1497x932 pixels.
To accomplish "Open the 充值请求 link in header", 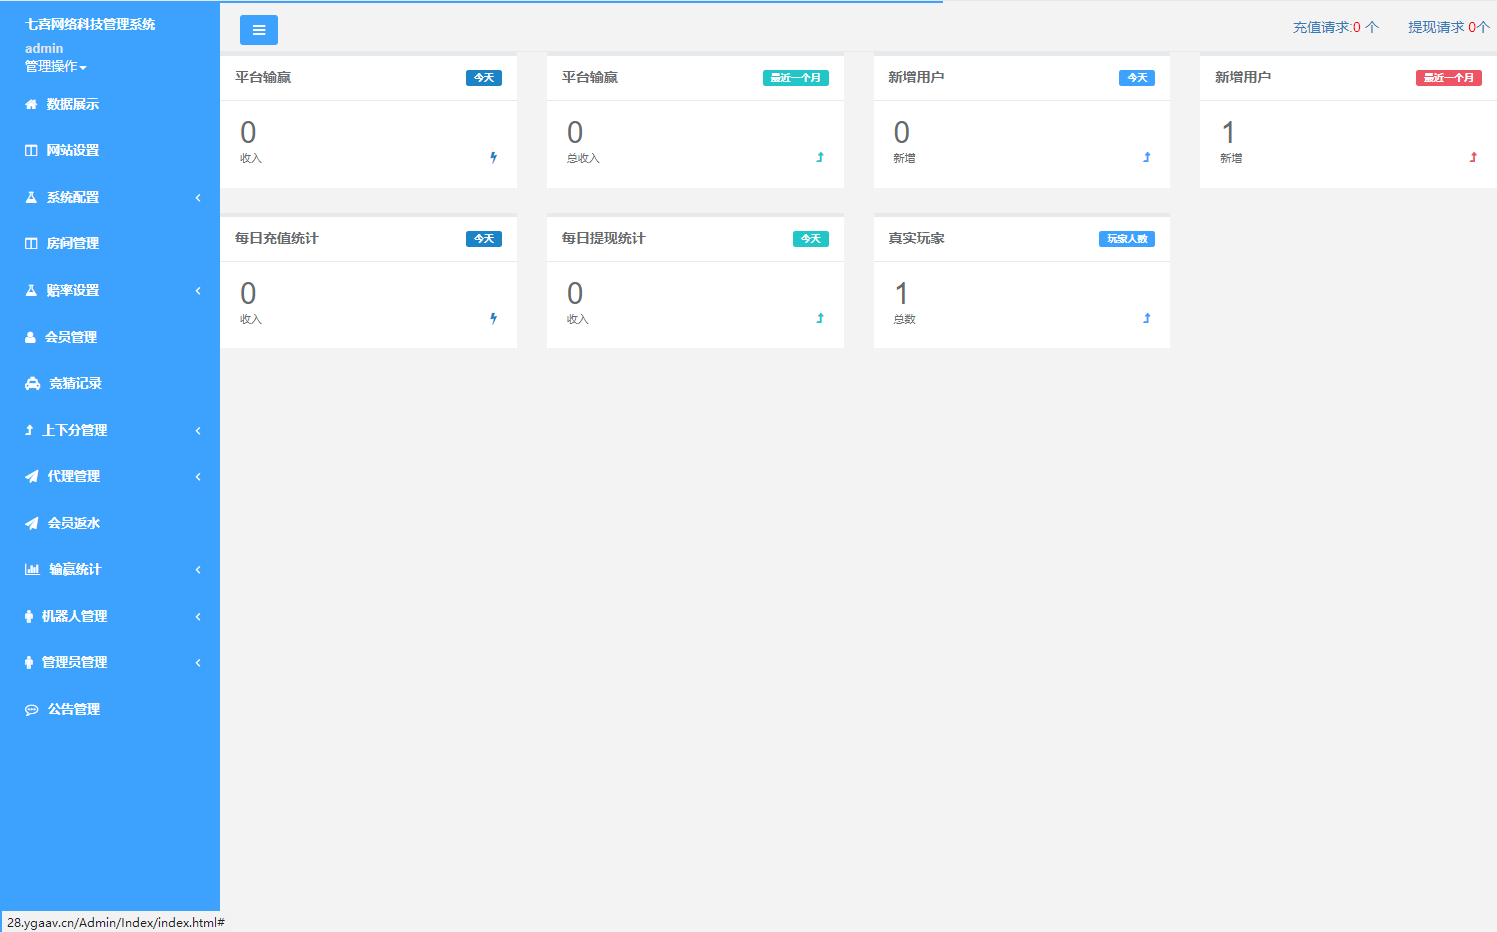I will tap(1335, 27).
